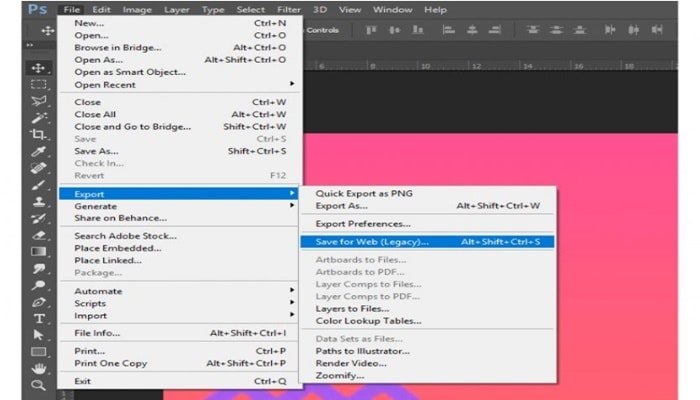Expand the Open Recent submenu
The width and height of the screenshot is (700, 400).
[x=179, y=84]
